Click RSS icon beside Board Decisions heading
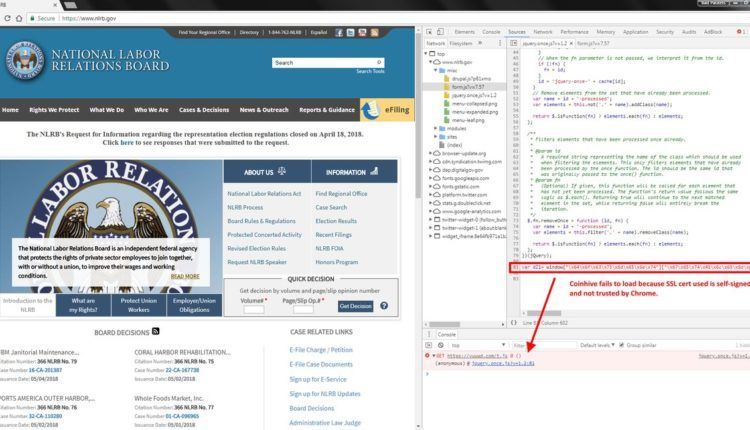 point(156,330)
